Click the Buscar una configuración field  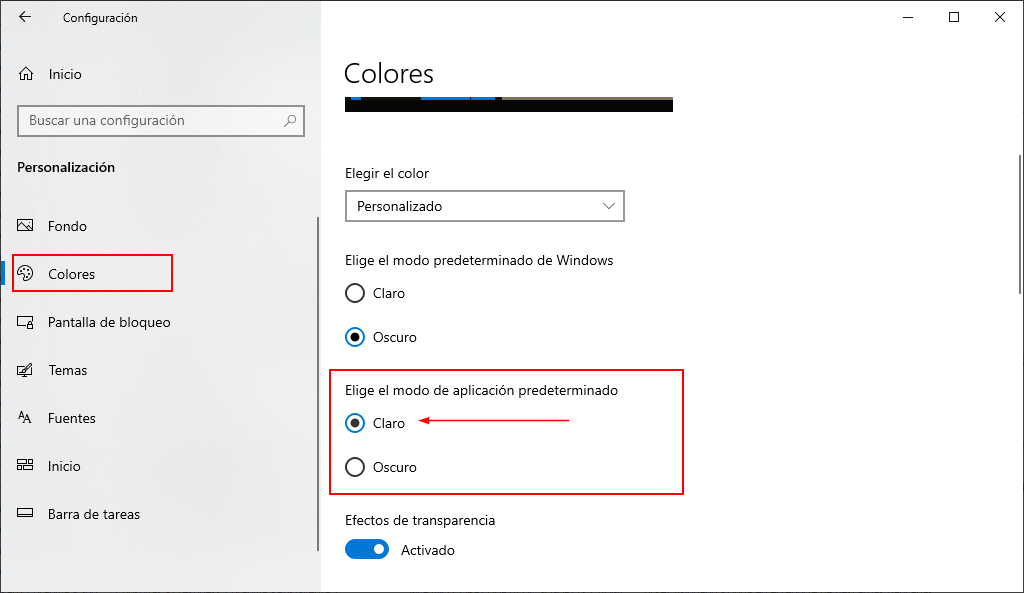pos(150,121)
